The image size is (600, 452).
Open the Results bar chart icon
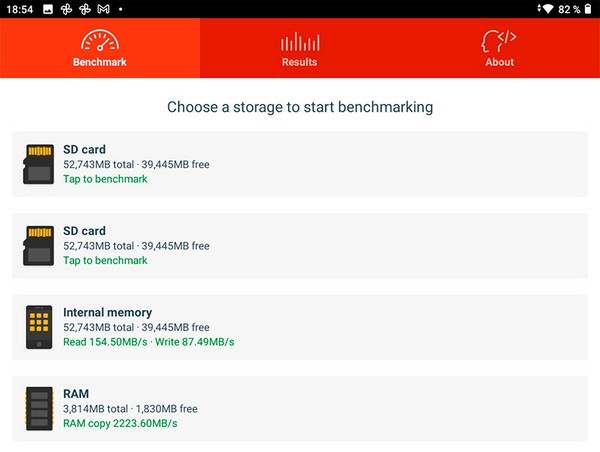[299, 41]
